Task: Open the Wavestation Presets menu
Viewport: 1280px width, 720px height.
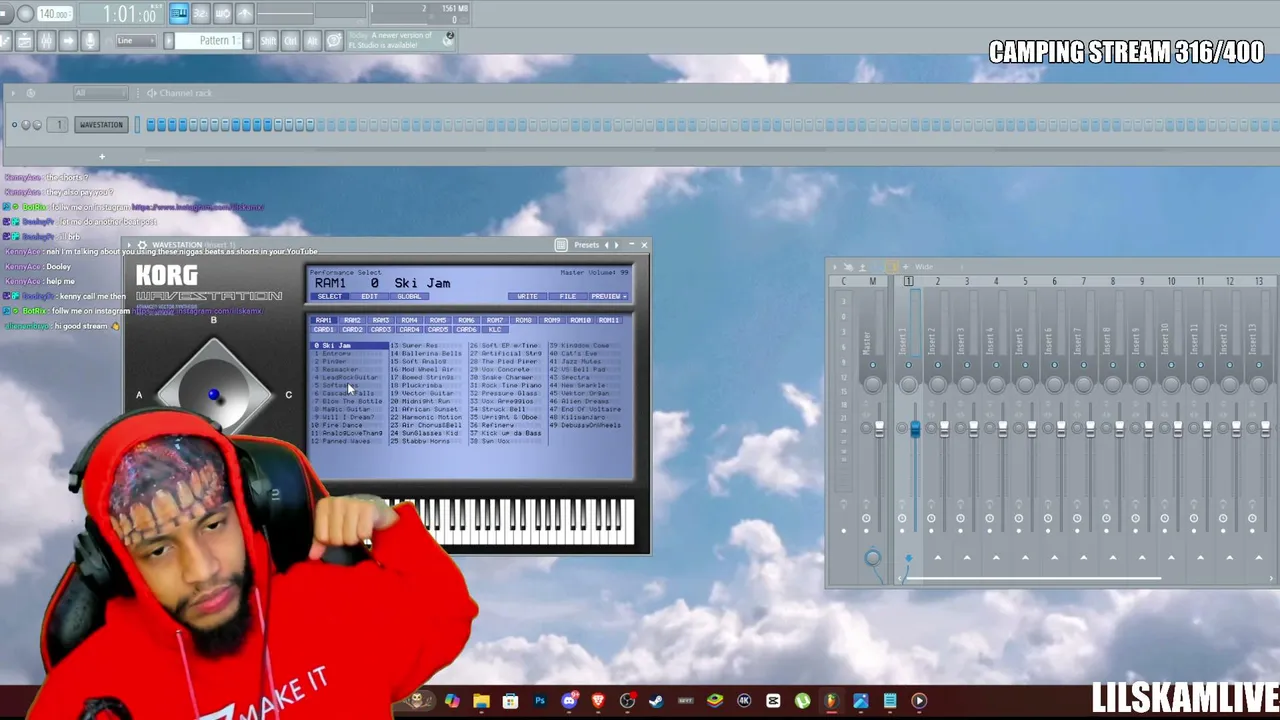Action: (587, 245)
